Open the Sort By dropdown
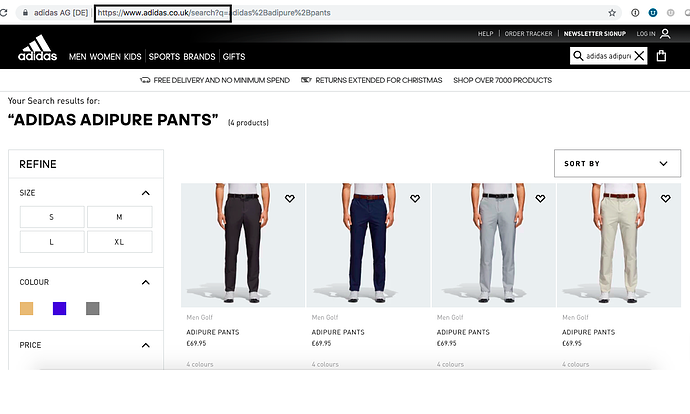Viewport: 690px width, 414px height. [x=617, y=163]
